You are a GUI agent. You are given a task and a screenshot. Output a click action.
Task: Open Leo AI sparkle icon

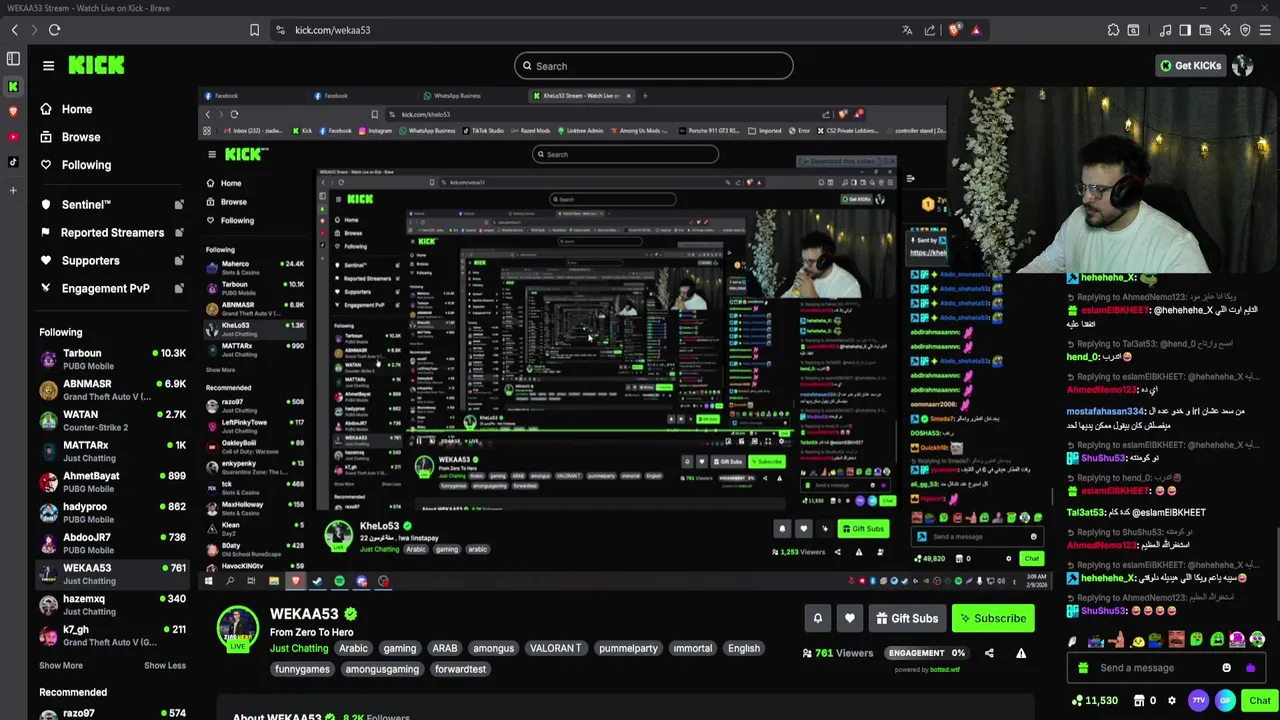click(x=1225, y=30)
